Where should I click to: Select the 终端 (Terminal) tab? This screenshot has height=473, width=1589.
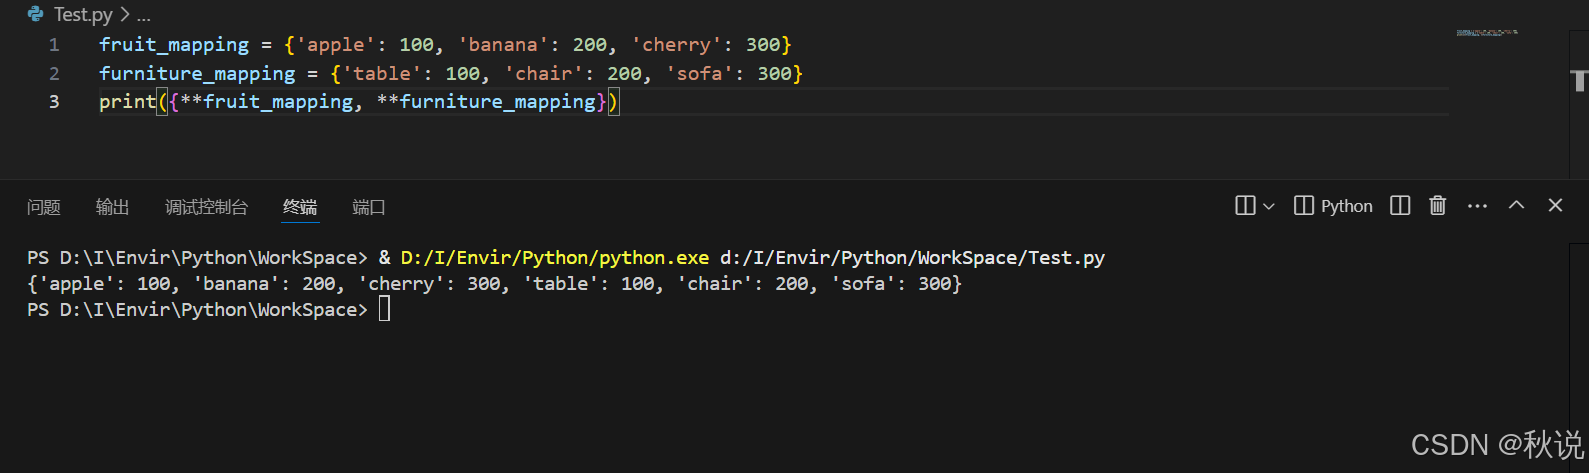click(x=300, y=207)
